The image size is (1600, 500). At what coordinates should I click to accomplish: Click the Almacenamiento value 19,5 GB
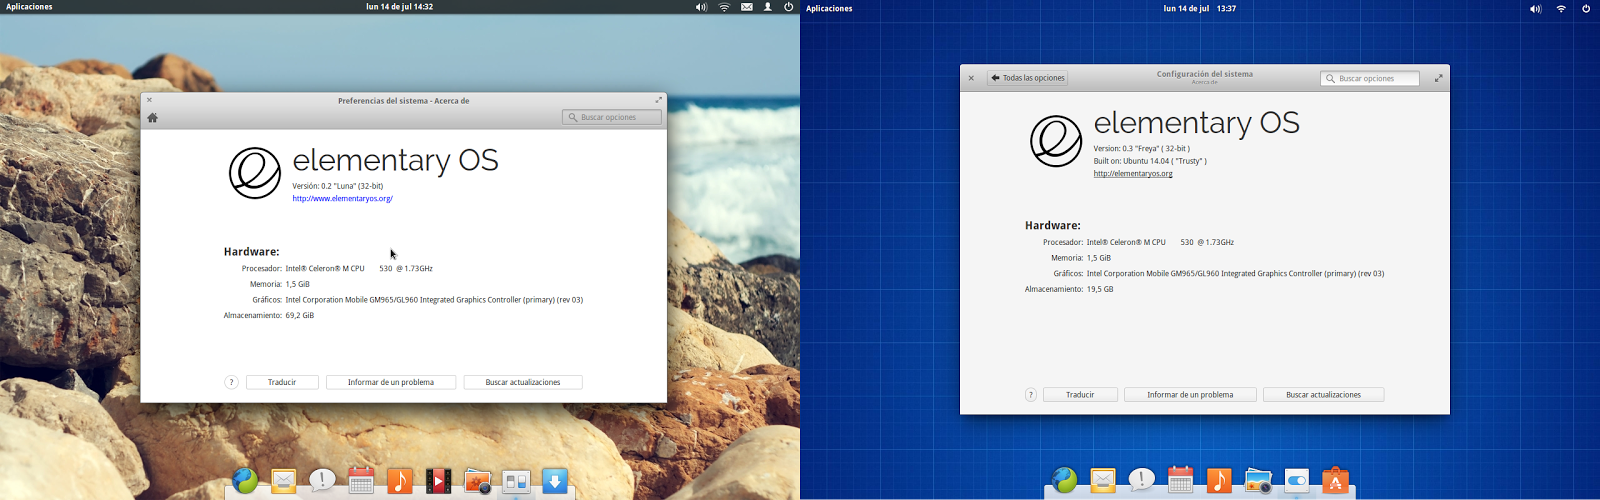point(1100,290)
